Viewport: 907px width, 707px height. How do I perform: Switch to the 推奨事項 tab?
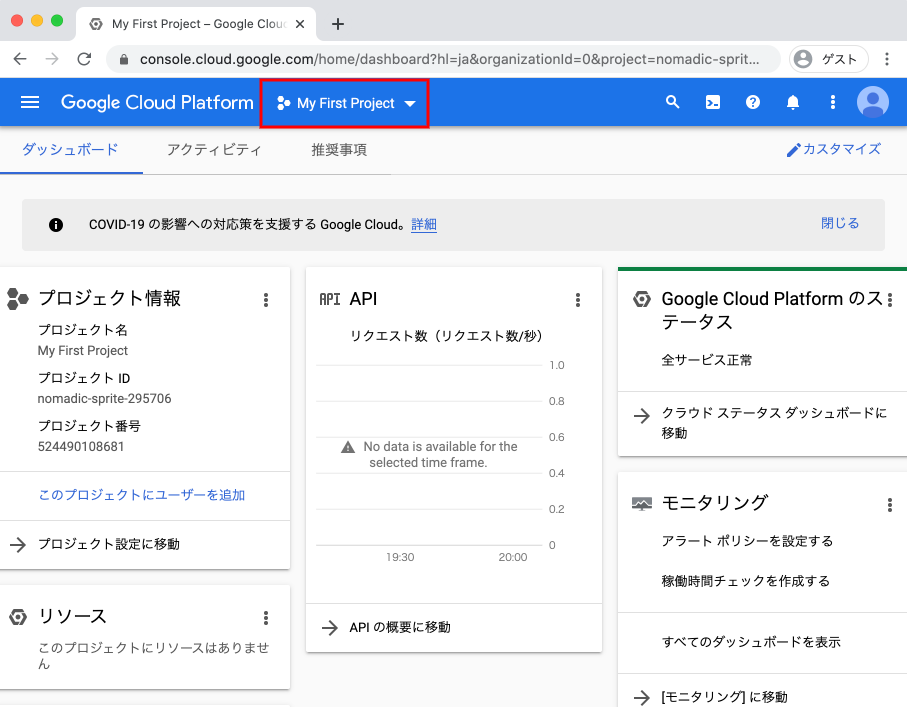pyautogui.click(x=339, y=150)
